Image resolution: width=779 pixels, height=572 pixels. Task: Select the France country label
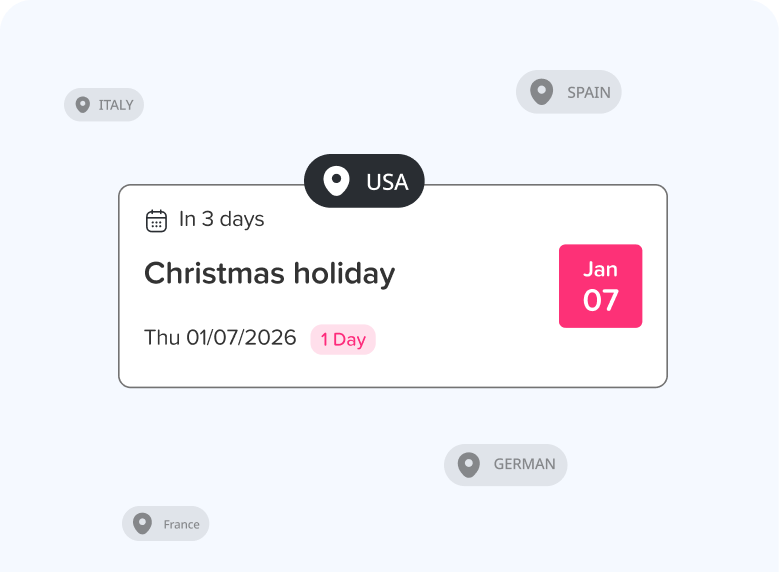click(181, 524)
